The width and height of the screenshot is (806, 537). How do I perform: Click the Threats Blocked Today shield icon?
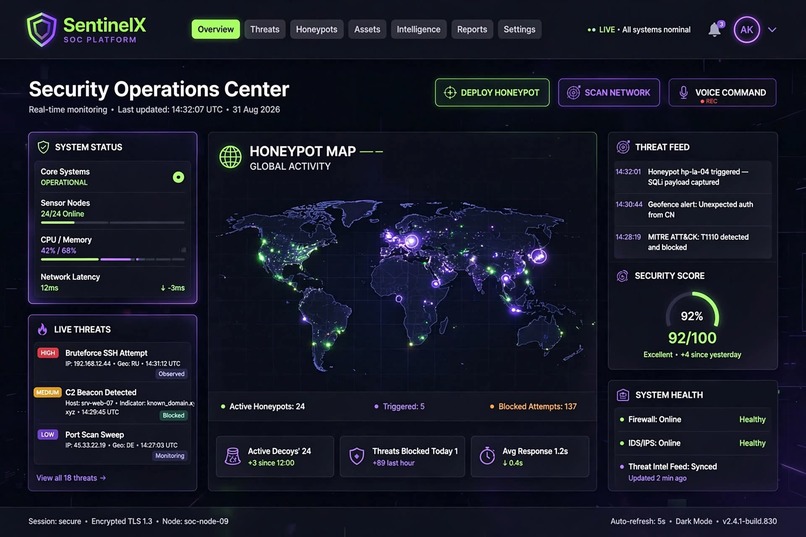[x=357, y=456]
